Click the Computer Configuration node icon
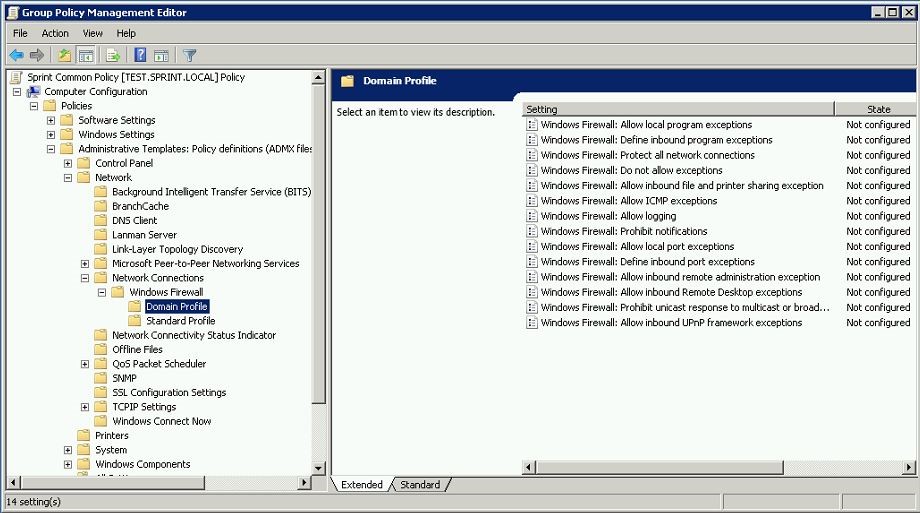Viewport: 920px width, 513px height. point(33,92)
